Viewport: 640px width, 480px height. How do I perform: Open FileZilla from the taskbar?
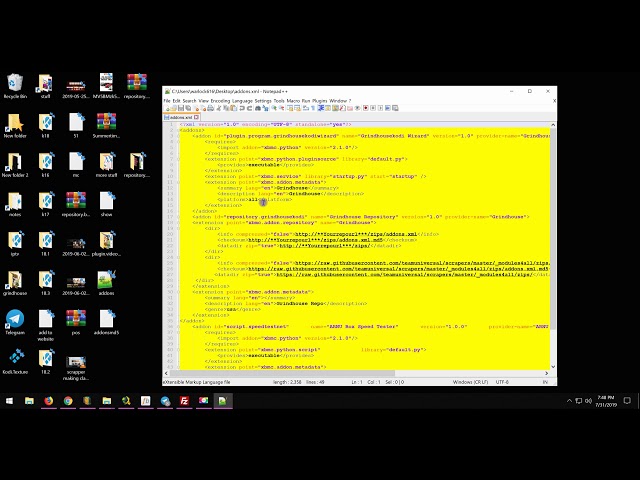(x=184, y=401)
